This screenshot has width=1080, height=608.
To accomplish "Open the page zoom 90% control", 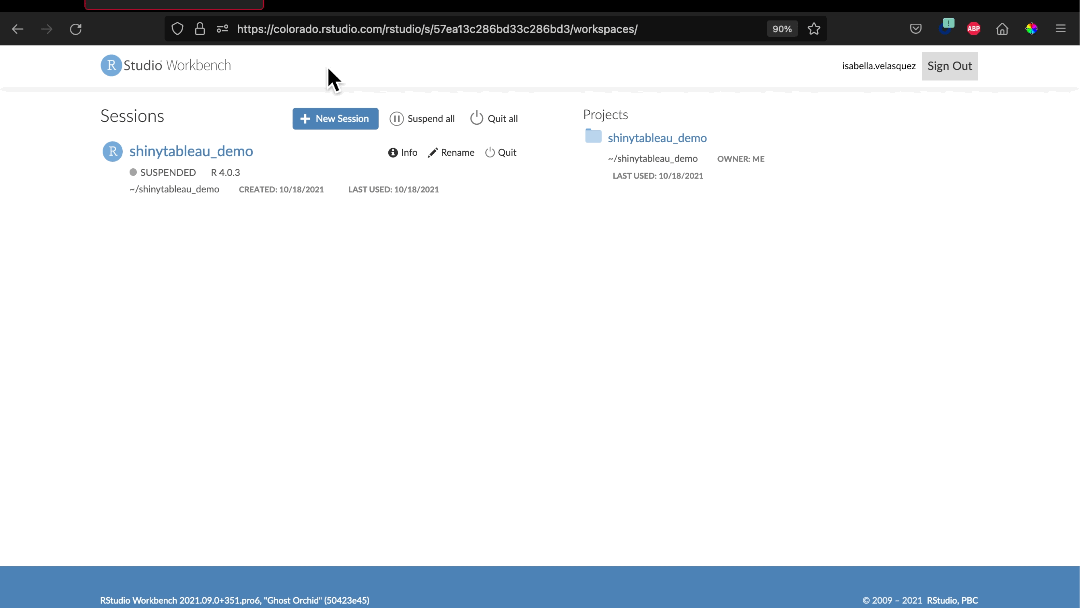I will click(x=781, y=28).
